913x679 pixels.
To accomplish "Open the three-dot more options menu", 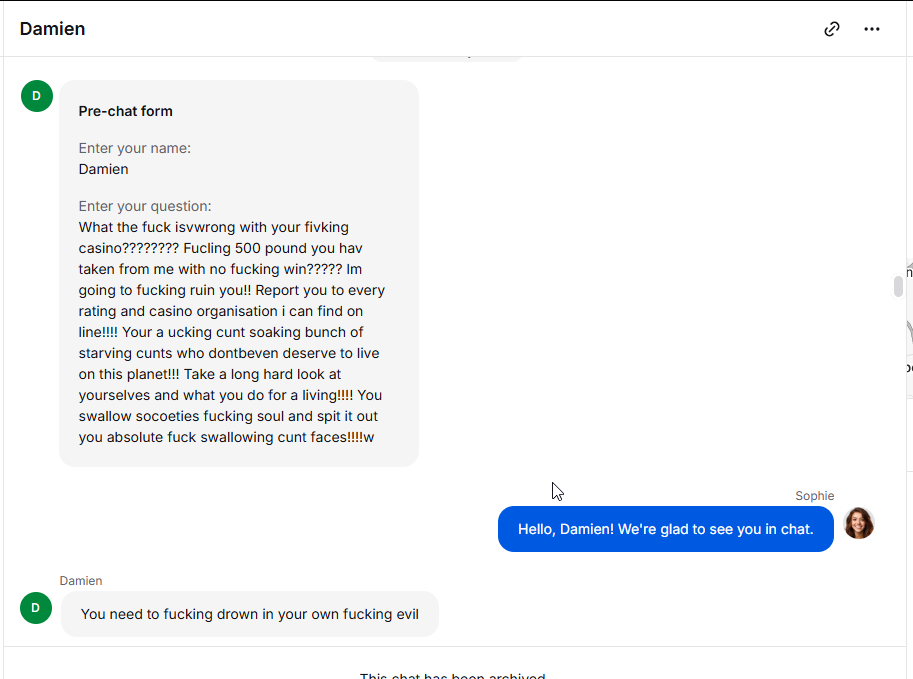I will click(872, 29).
